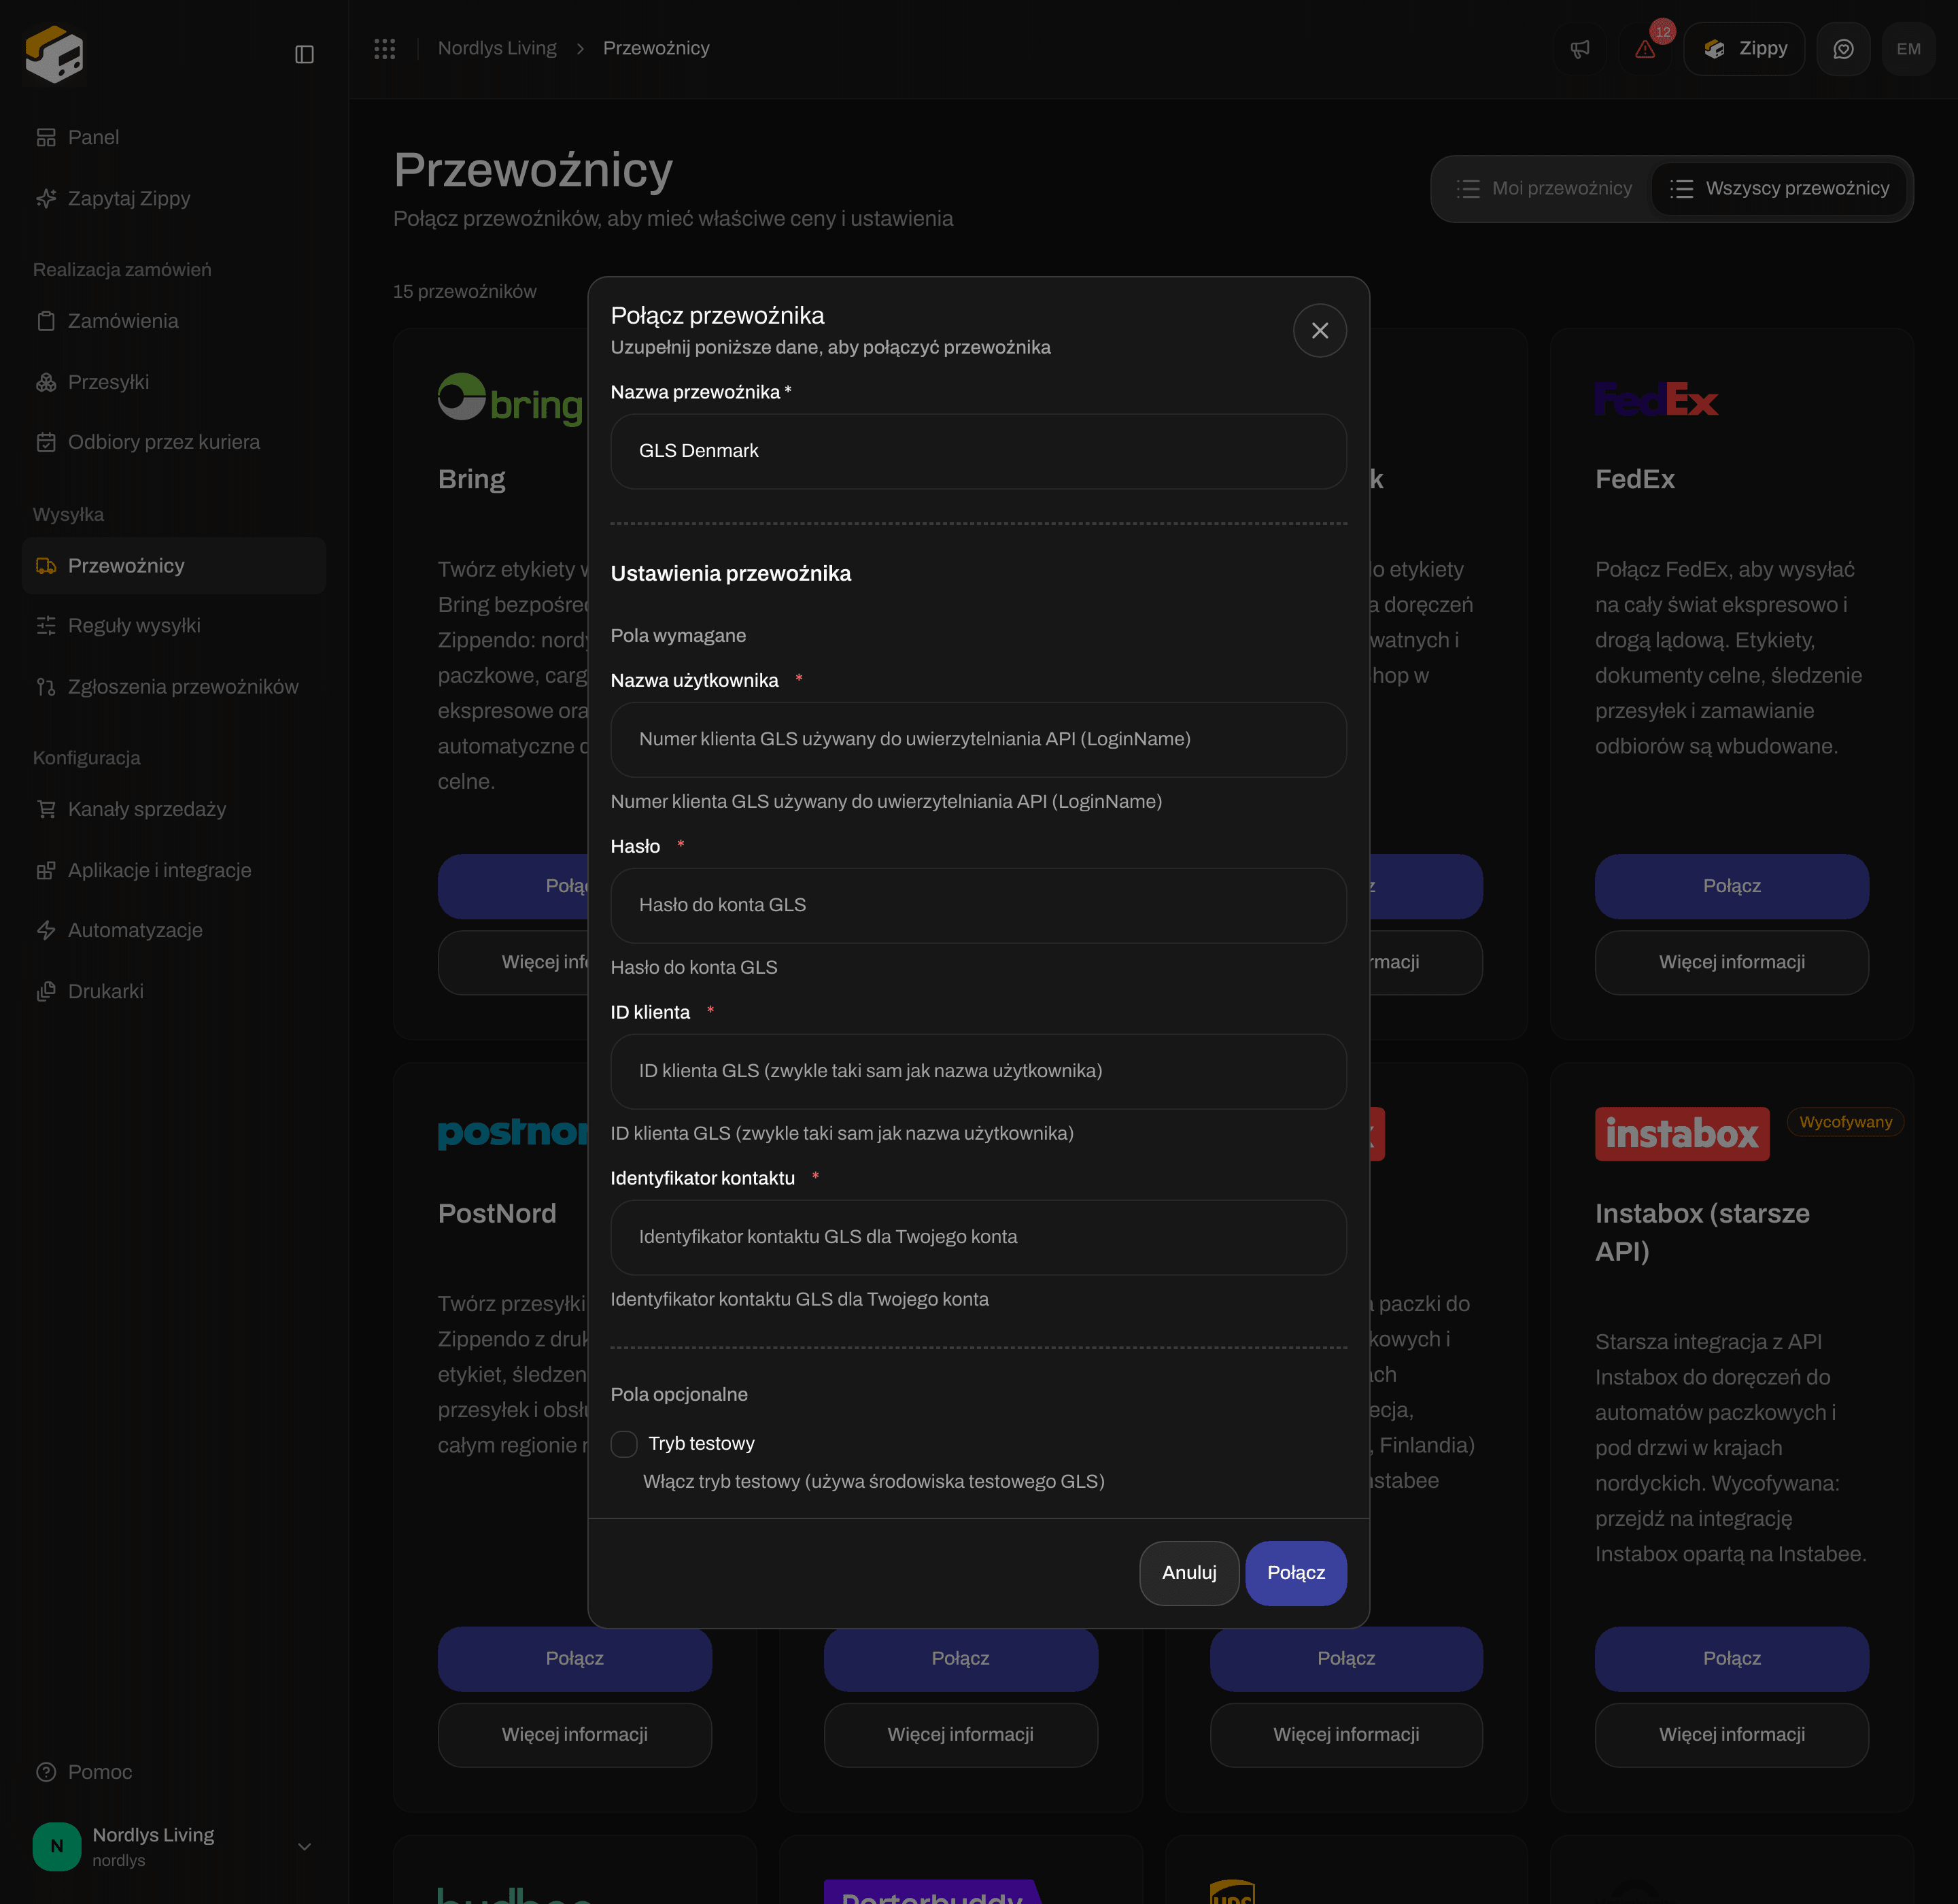Click the Bring logo on its card
Screen dimensions: 1958x1904
point(510,400)
